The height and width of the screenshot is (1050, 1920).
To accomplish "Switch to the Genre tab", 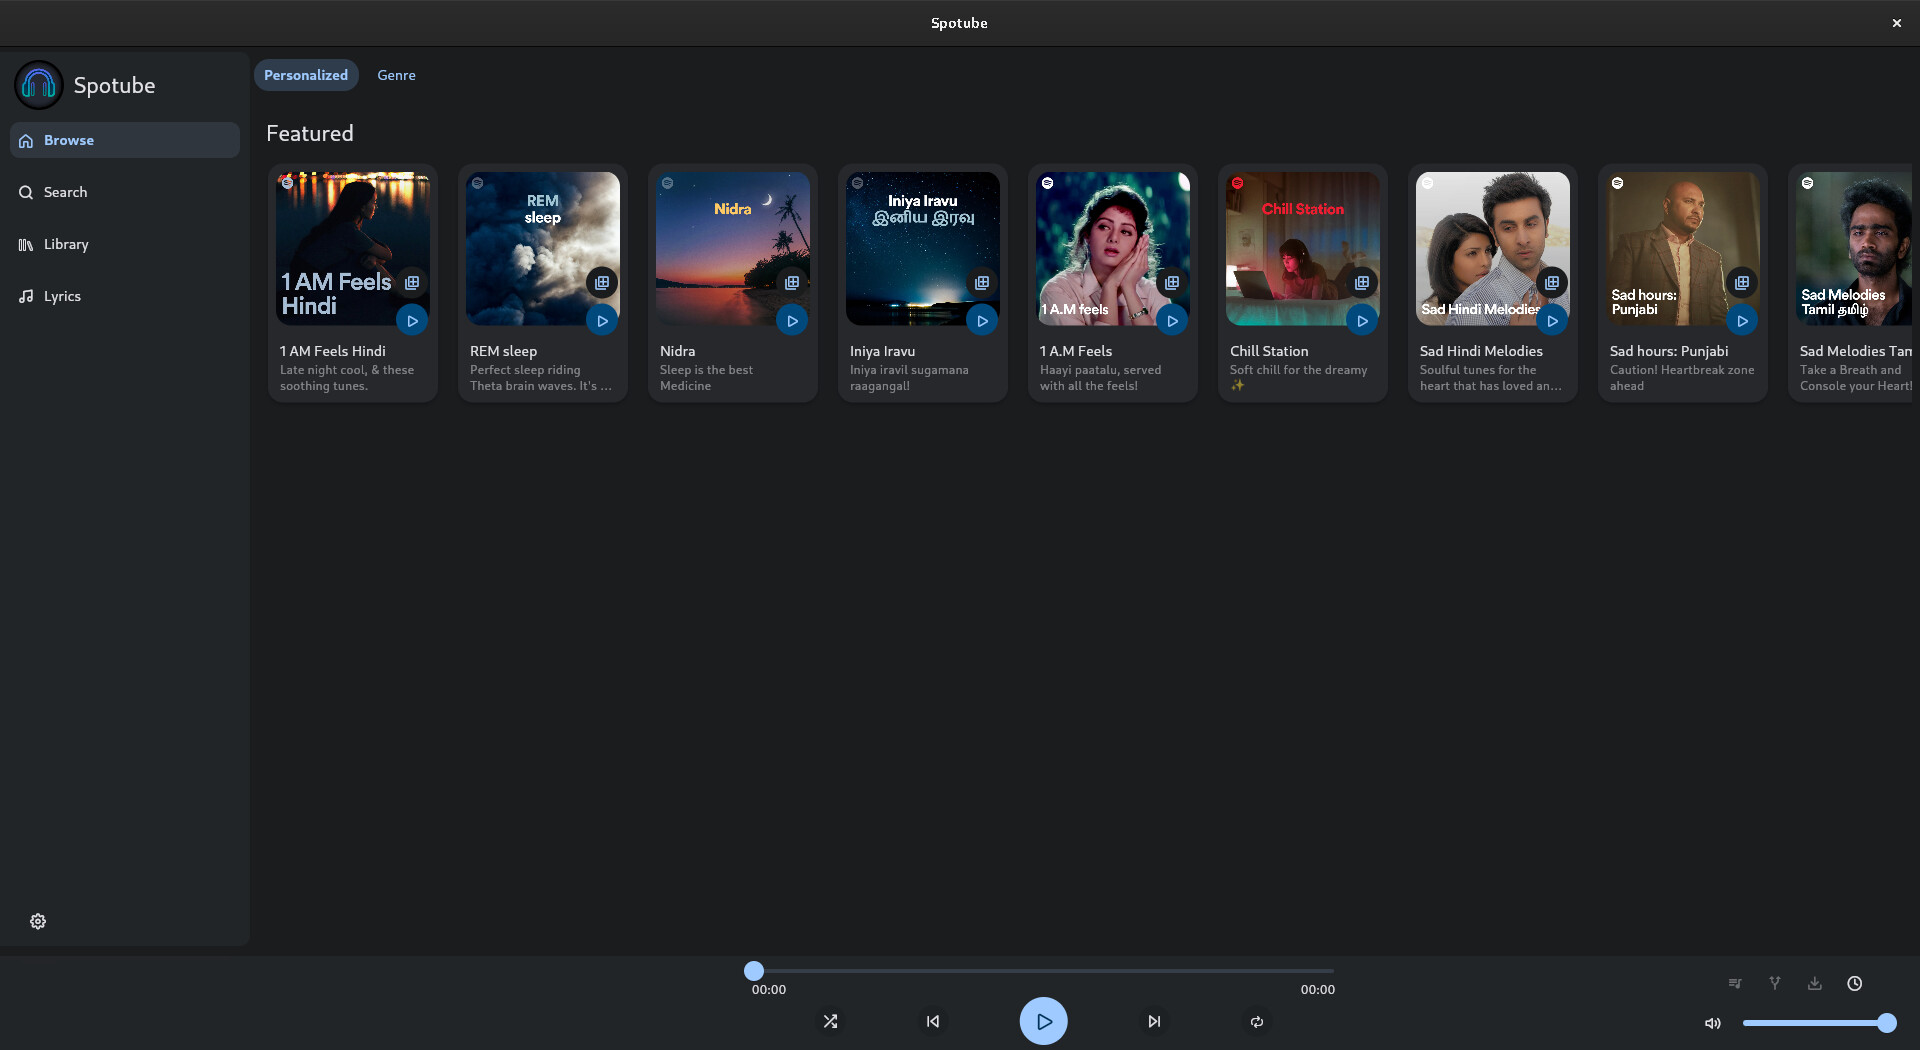I will tap(396, 74).
